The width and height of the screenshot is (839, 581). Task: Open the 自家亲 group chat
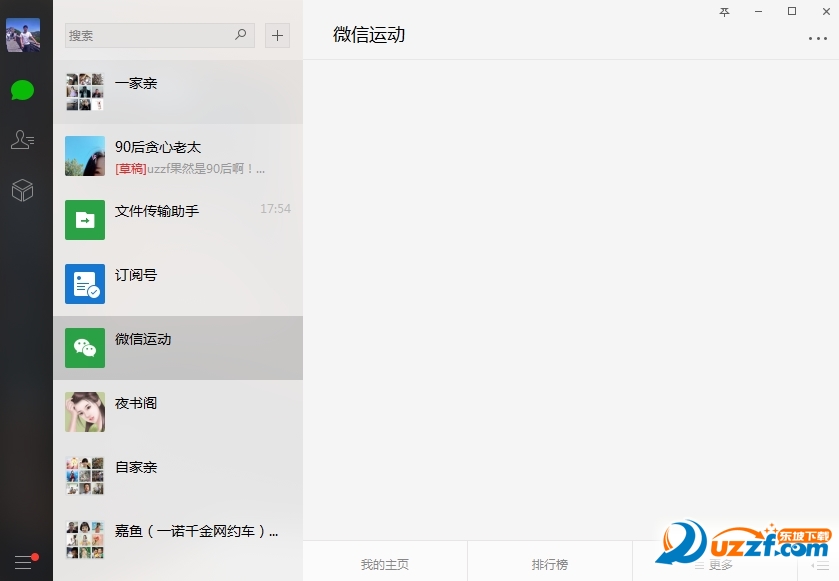click(178, 476)
